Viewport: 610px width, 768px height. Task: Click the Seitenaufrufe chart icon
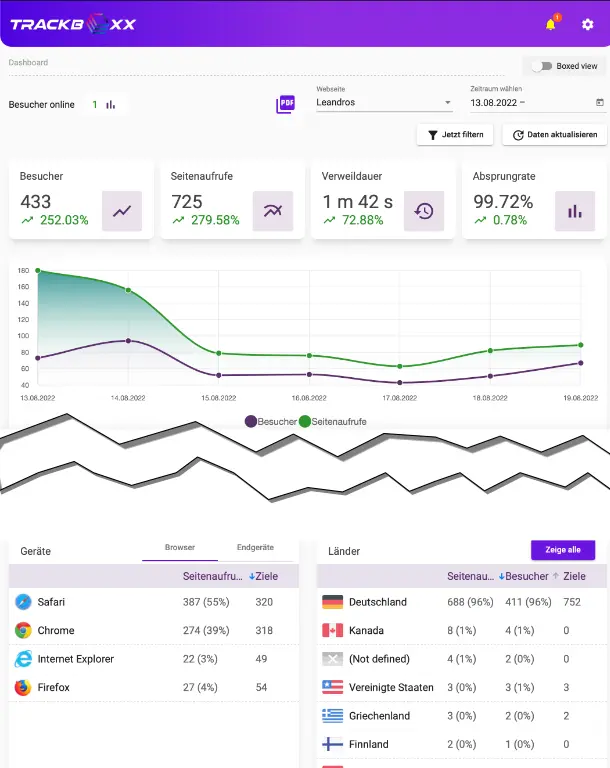(273, 211)
